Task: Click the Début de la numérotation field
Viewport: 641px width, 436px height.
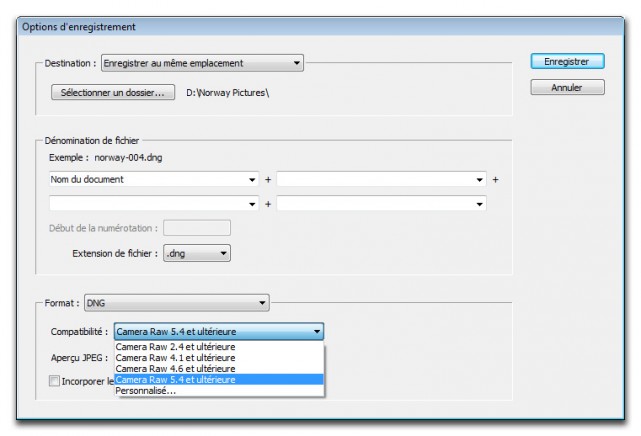Action: [x=197, y=228]
